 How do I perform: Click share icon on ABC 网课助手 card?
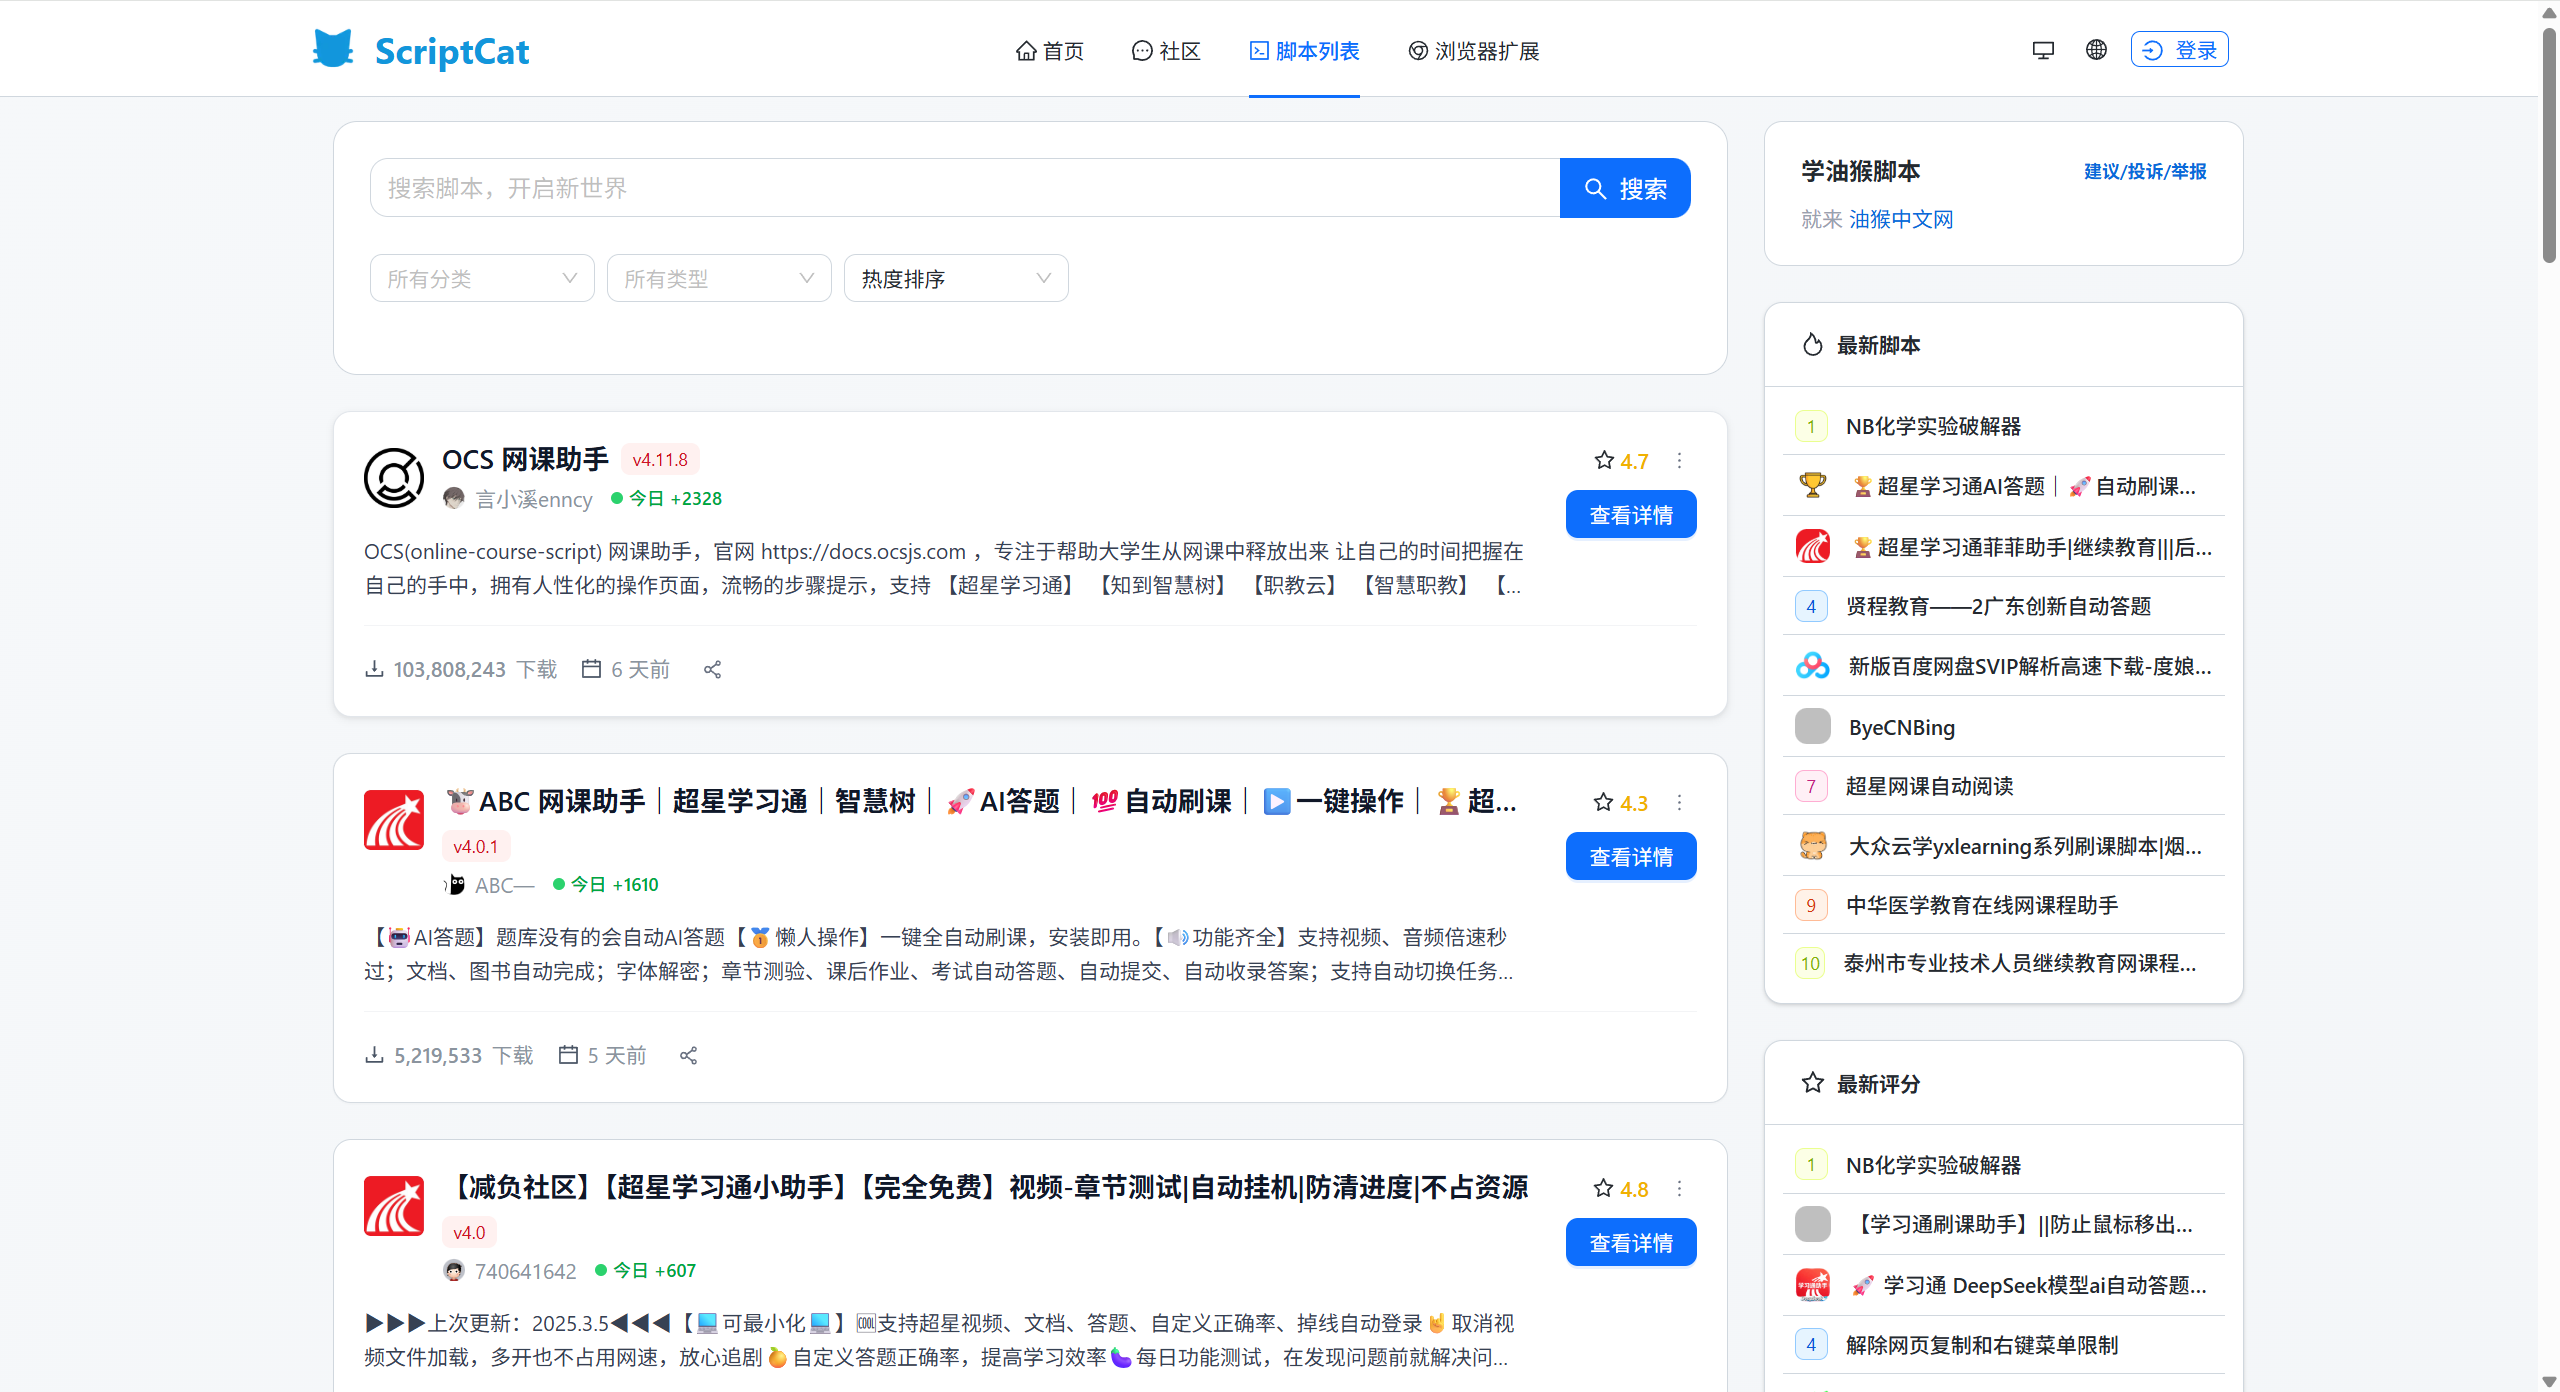[x=688, y=1055]
